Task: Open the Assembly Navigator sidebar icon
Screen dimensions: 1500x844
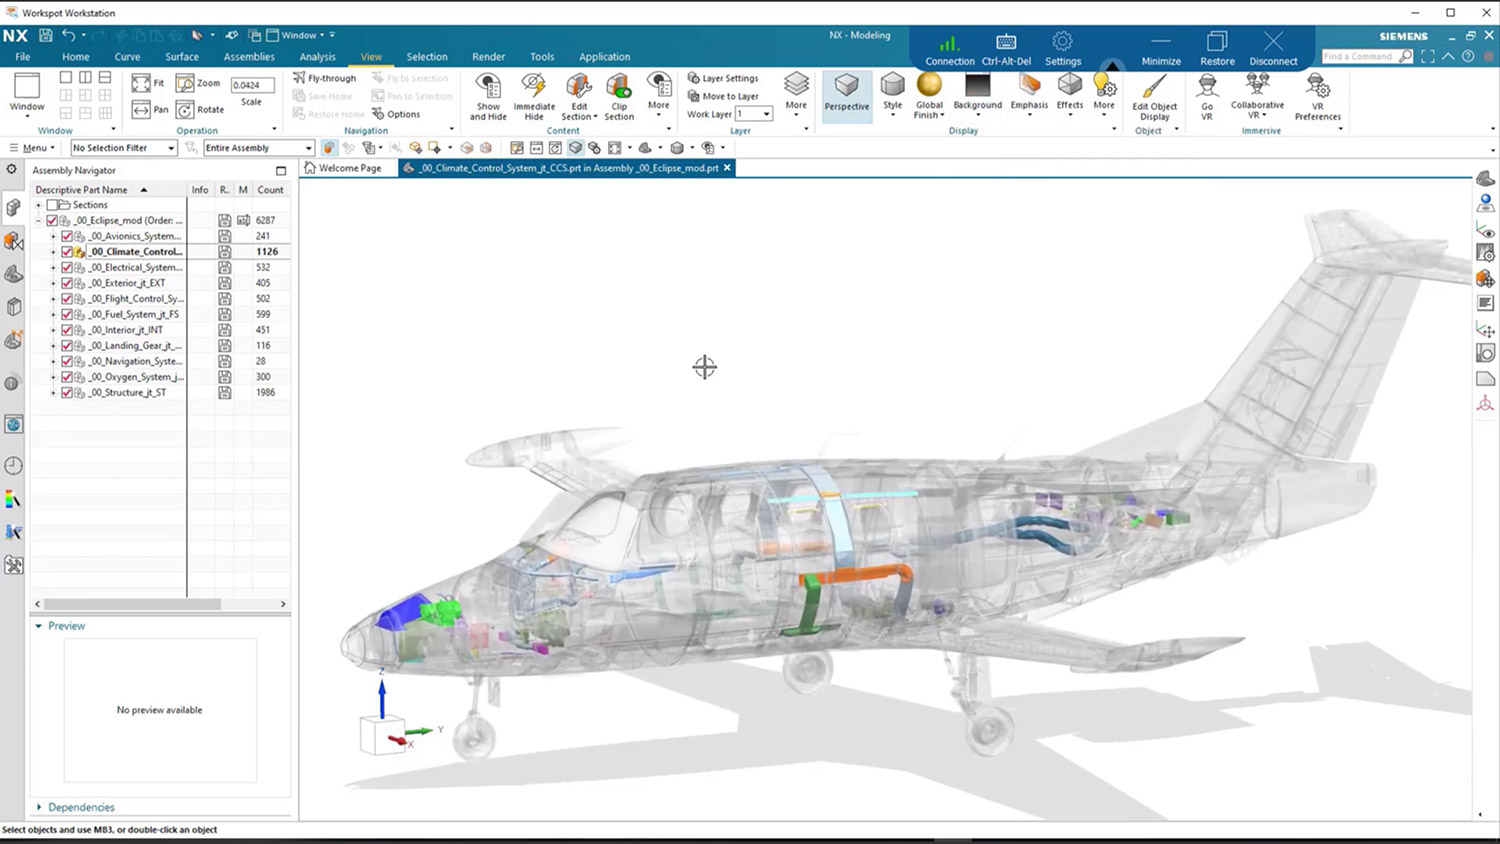Action: point(13,207)
